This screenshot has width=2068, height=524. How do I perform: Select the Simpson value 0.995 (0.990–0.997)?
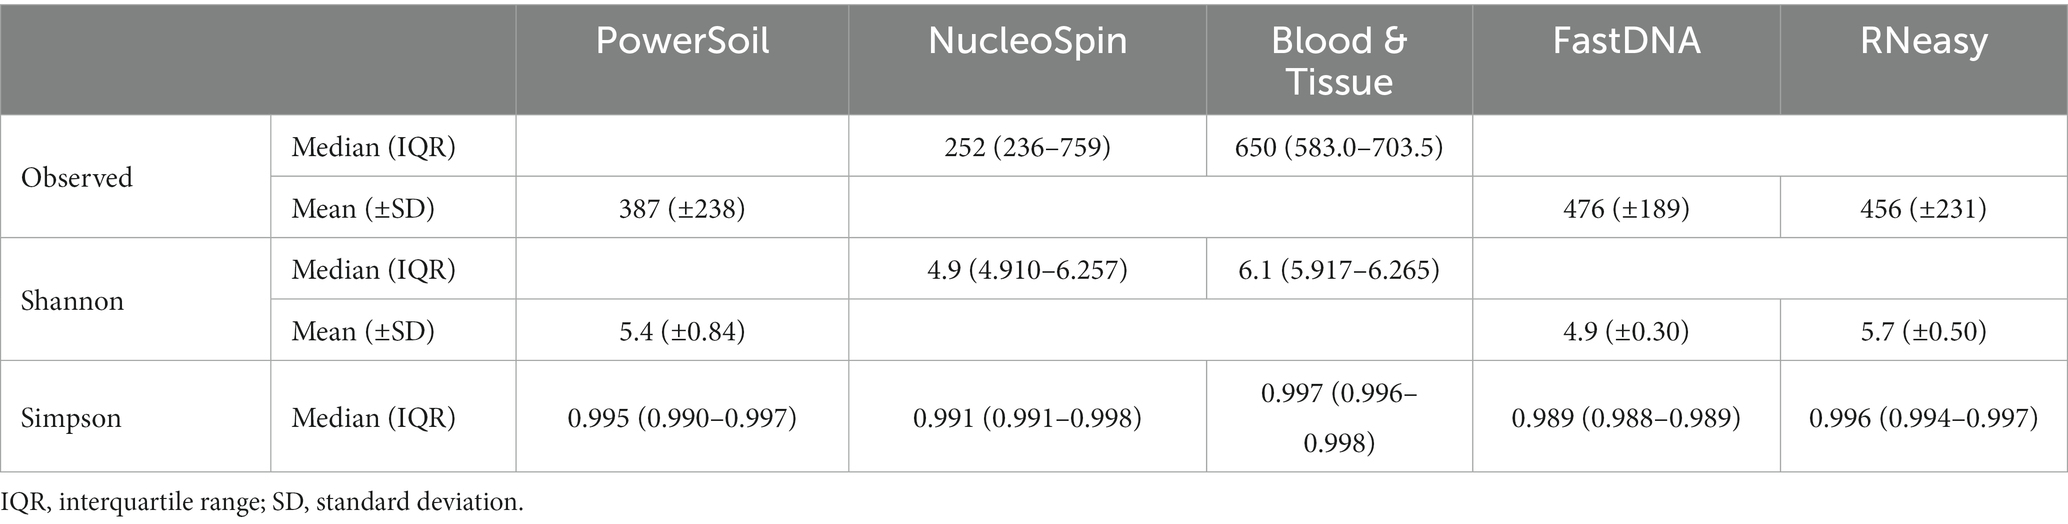[x=682, y=417]
